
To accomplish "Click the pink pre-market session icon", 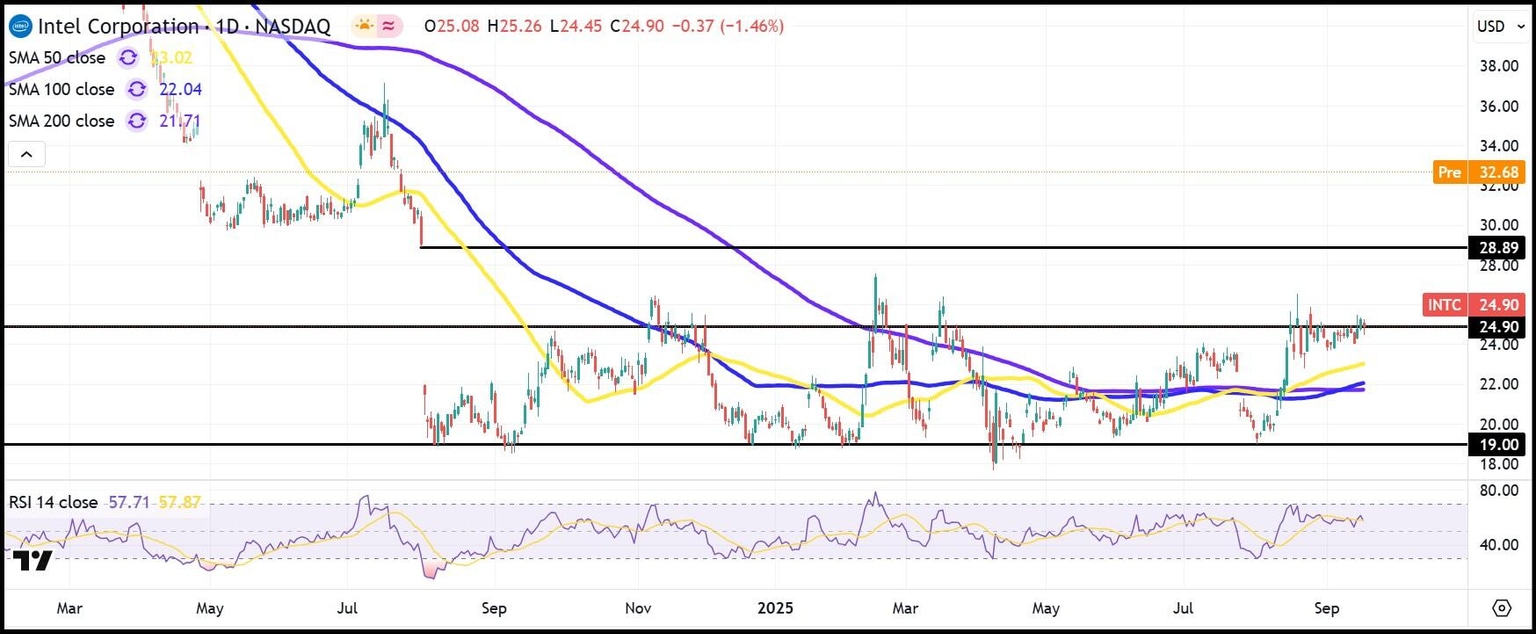I will (x=386, y=26).
